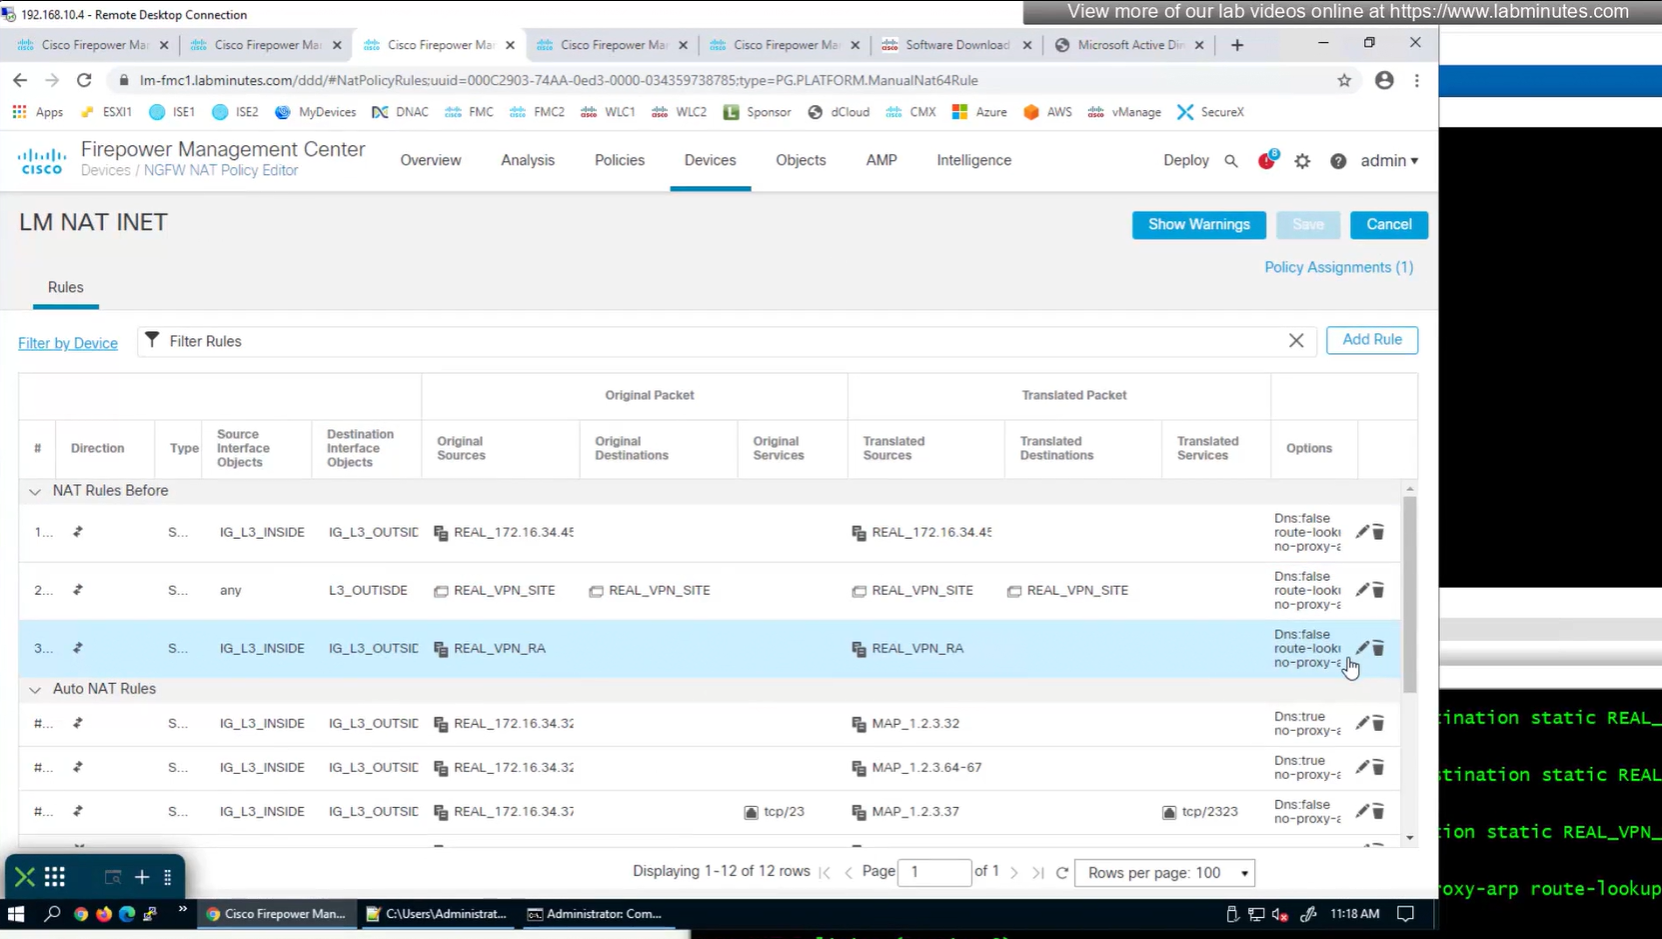The image size is (1662, 939).
Task: Refresh the rules table pagination
Action: click(x=1062, y=873)
